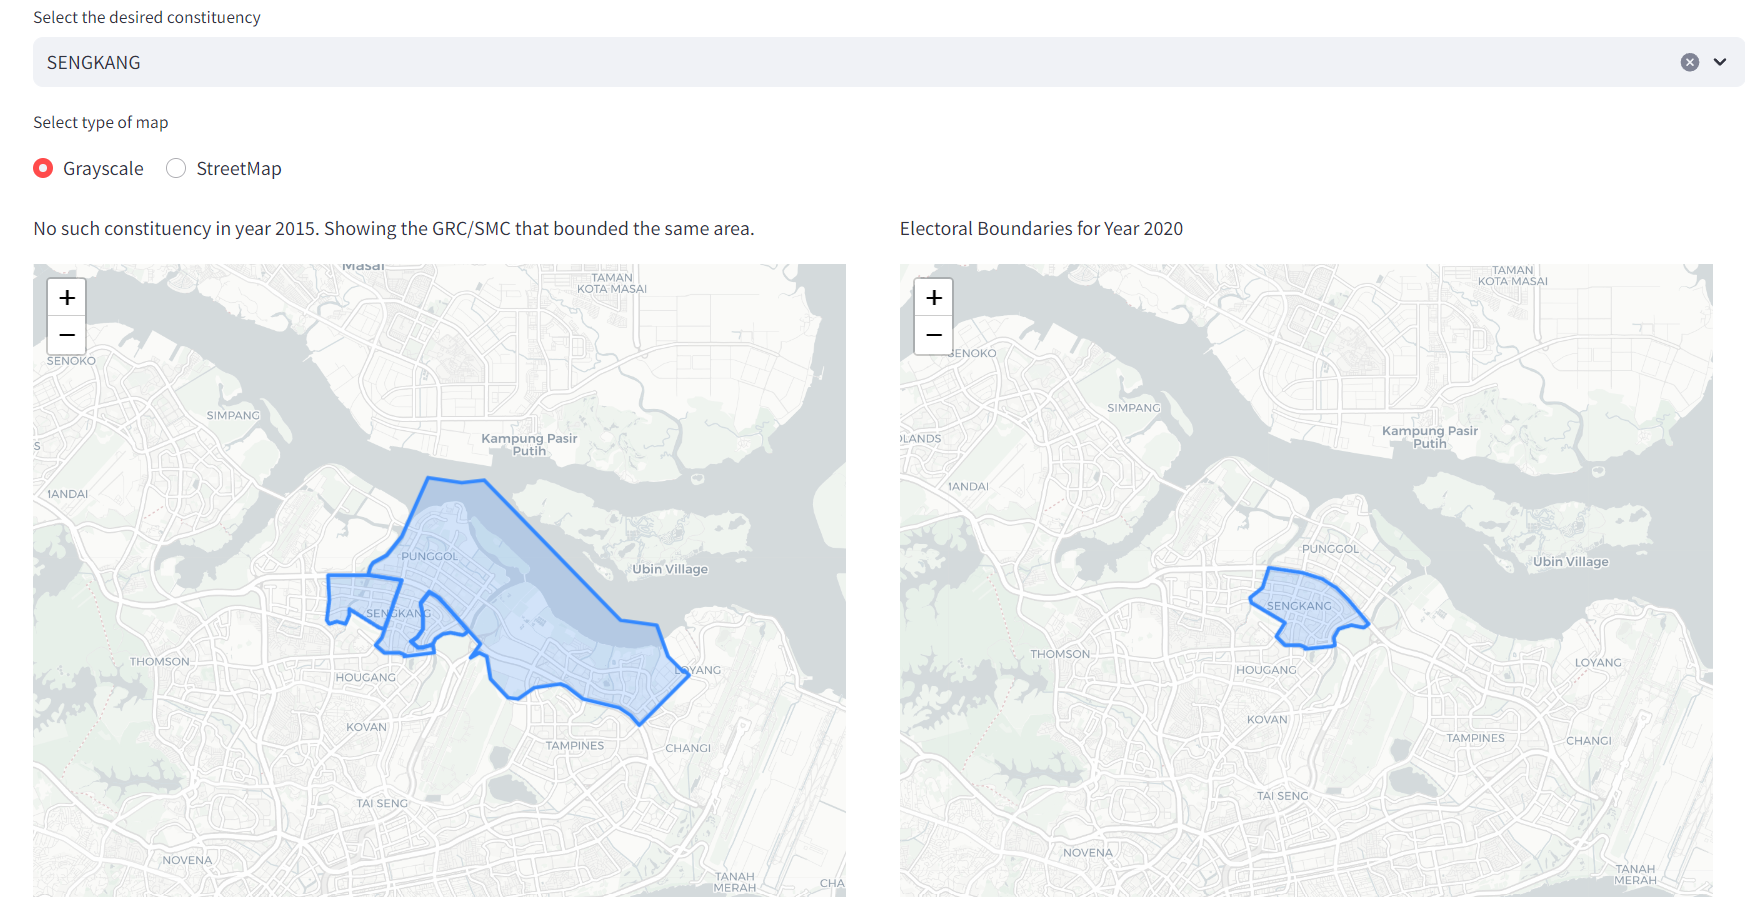1752x897 pixels.
Task: Zoom out on the 2020 right map
Action: click(933, 335)
